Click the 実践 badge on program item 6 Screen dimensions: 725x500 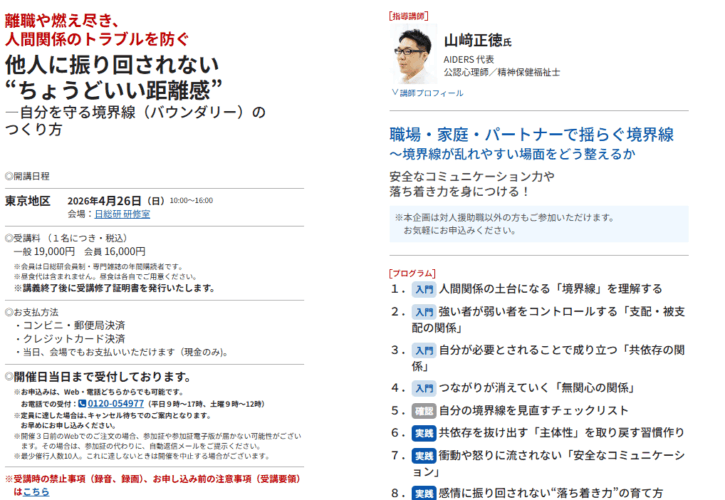(x=423, y=433)
